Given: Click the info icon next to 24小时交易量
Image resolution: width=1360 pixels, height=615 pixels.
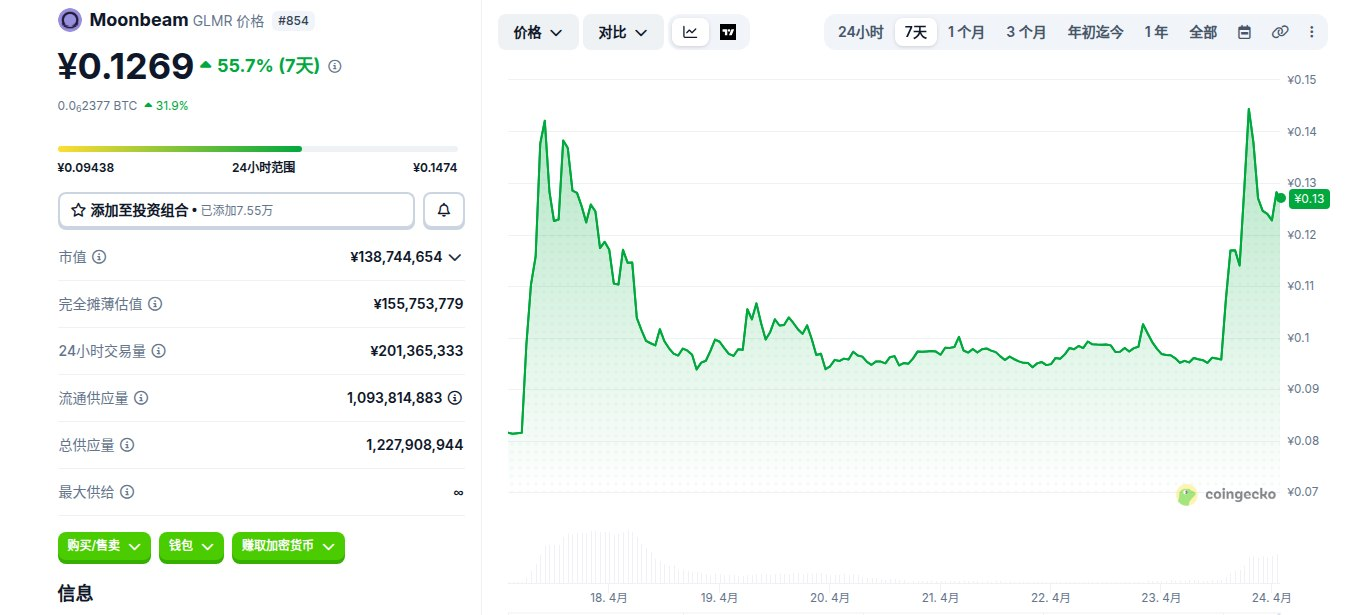Looking at the screenshot, I should point(158,351).
